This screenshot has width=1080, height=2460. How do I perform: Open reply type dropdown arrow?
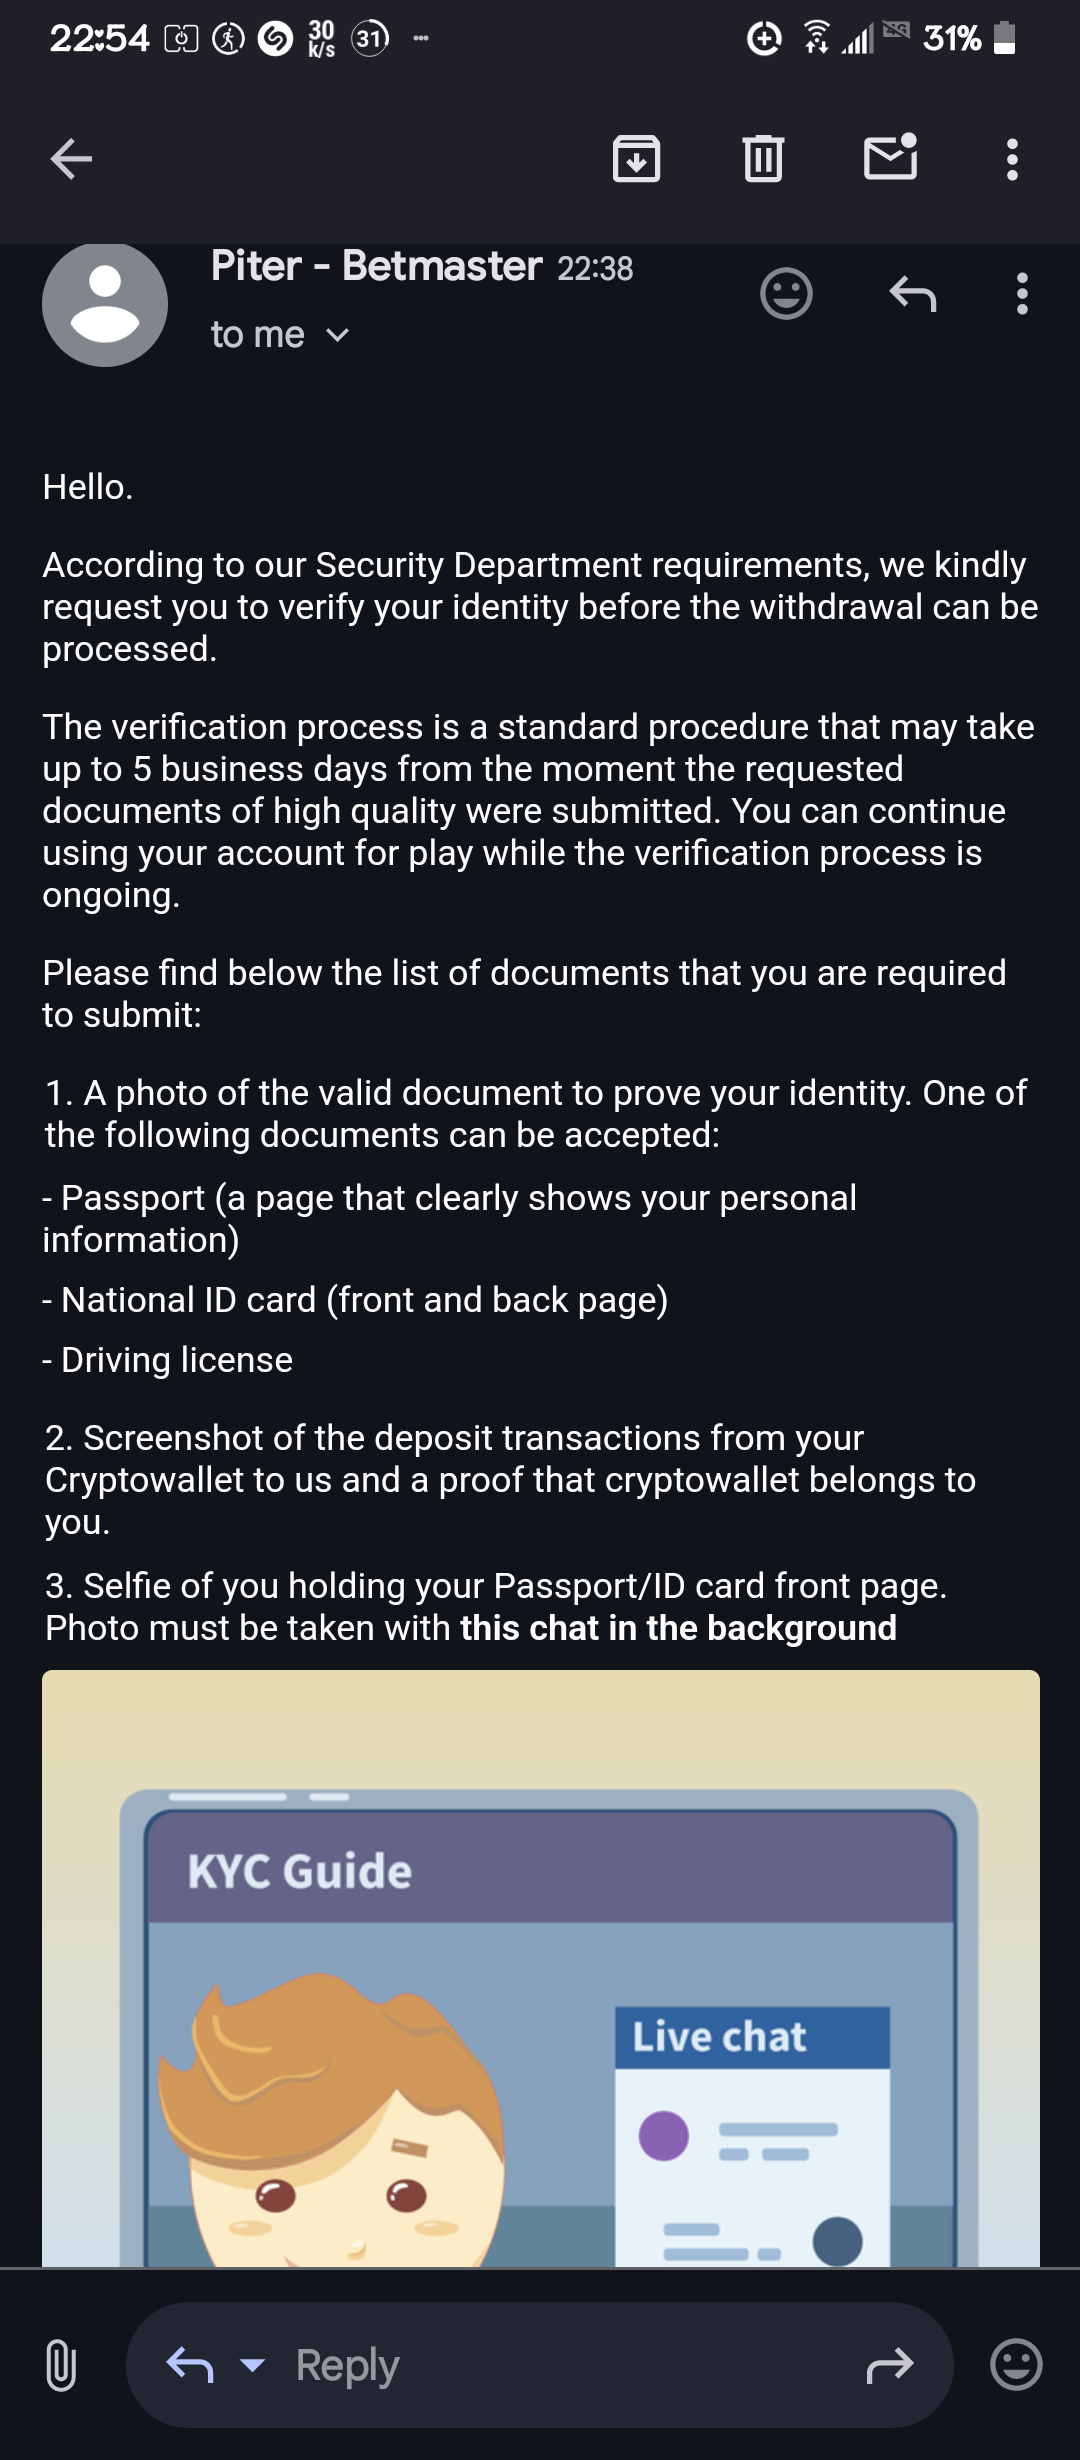[x=253, y=2365]
